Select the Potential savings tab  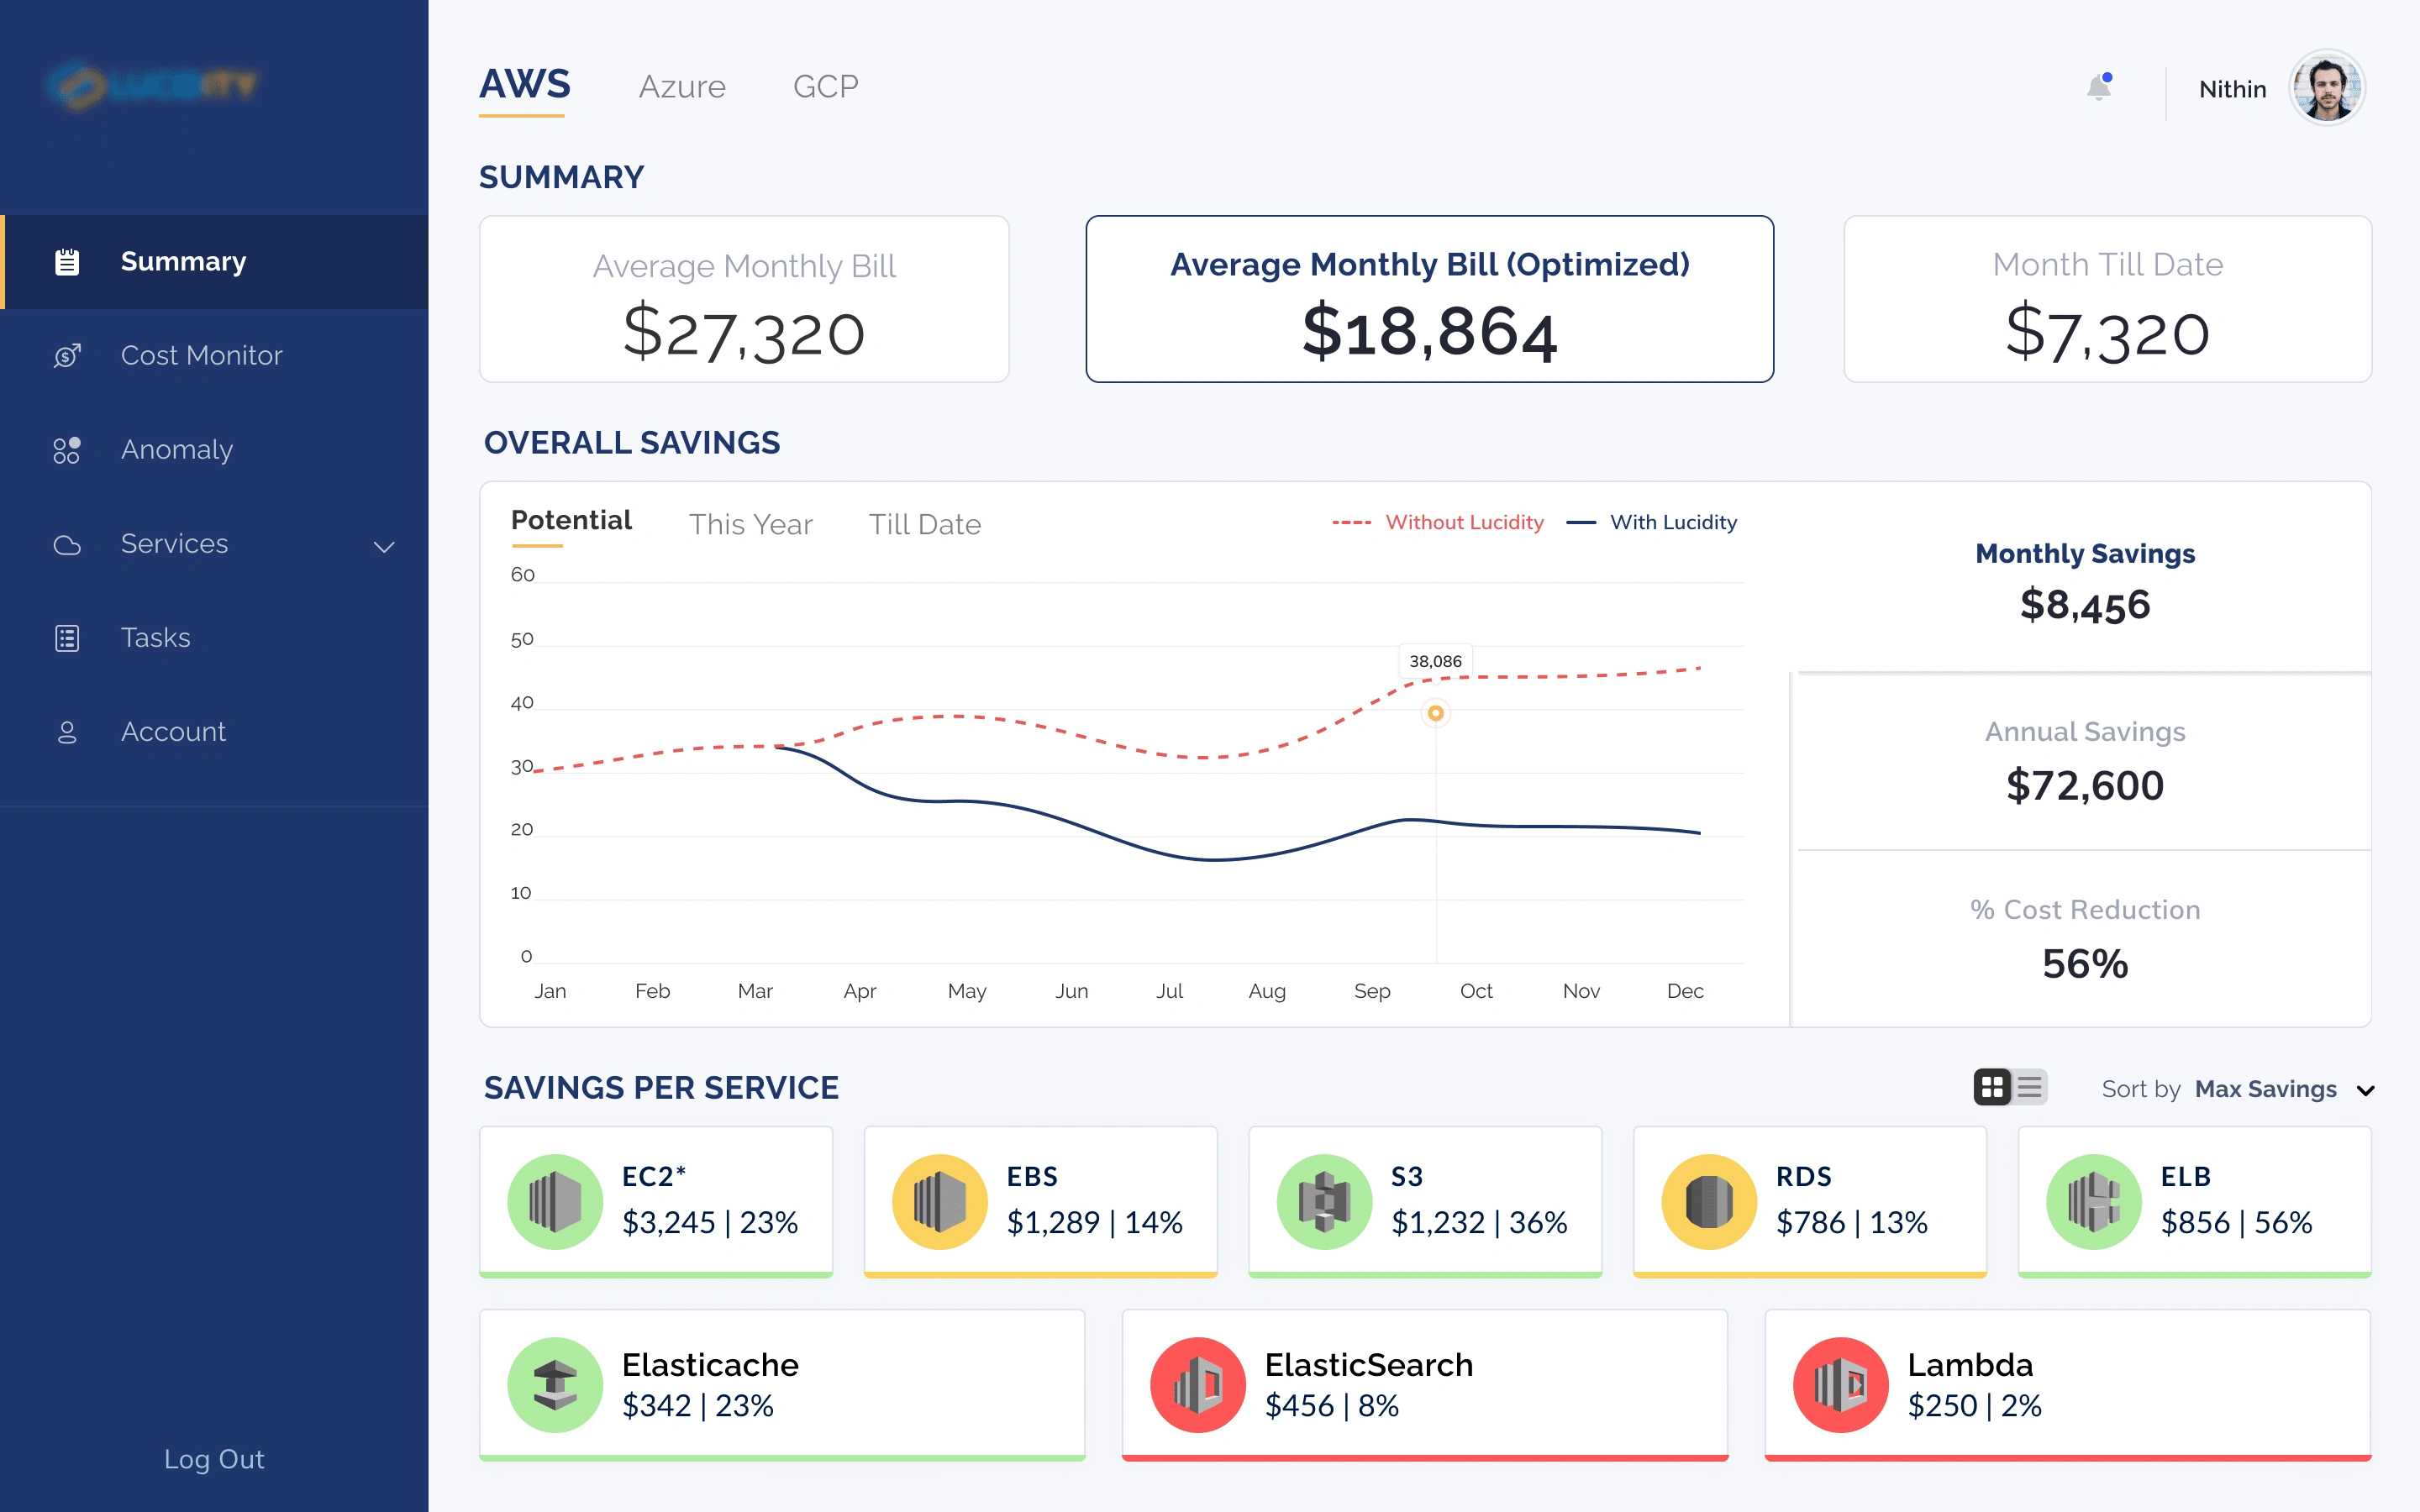(571, 521)
